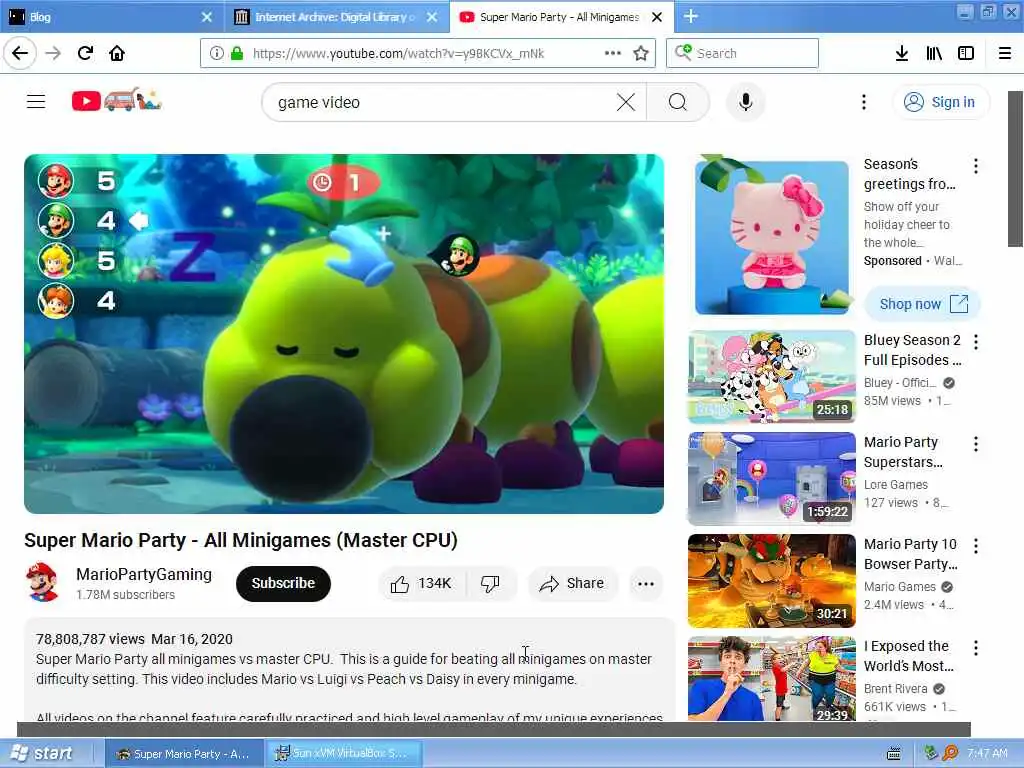Start voice search with microphone
The height and width of the screenshot is (768, 1024).
click(745, 102)
